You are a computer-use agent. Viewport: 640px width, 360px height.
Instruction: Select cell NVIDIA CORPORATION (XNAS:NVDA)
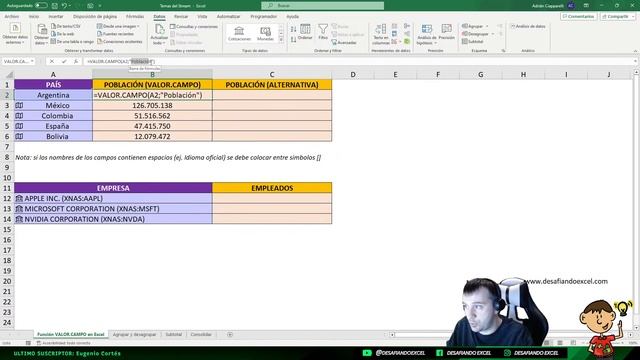click(x=113, y=219)
